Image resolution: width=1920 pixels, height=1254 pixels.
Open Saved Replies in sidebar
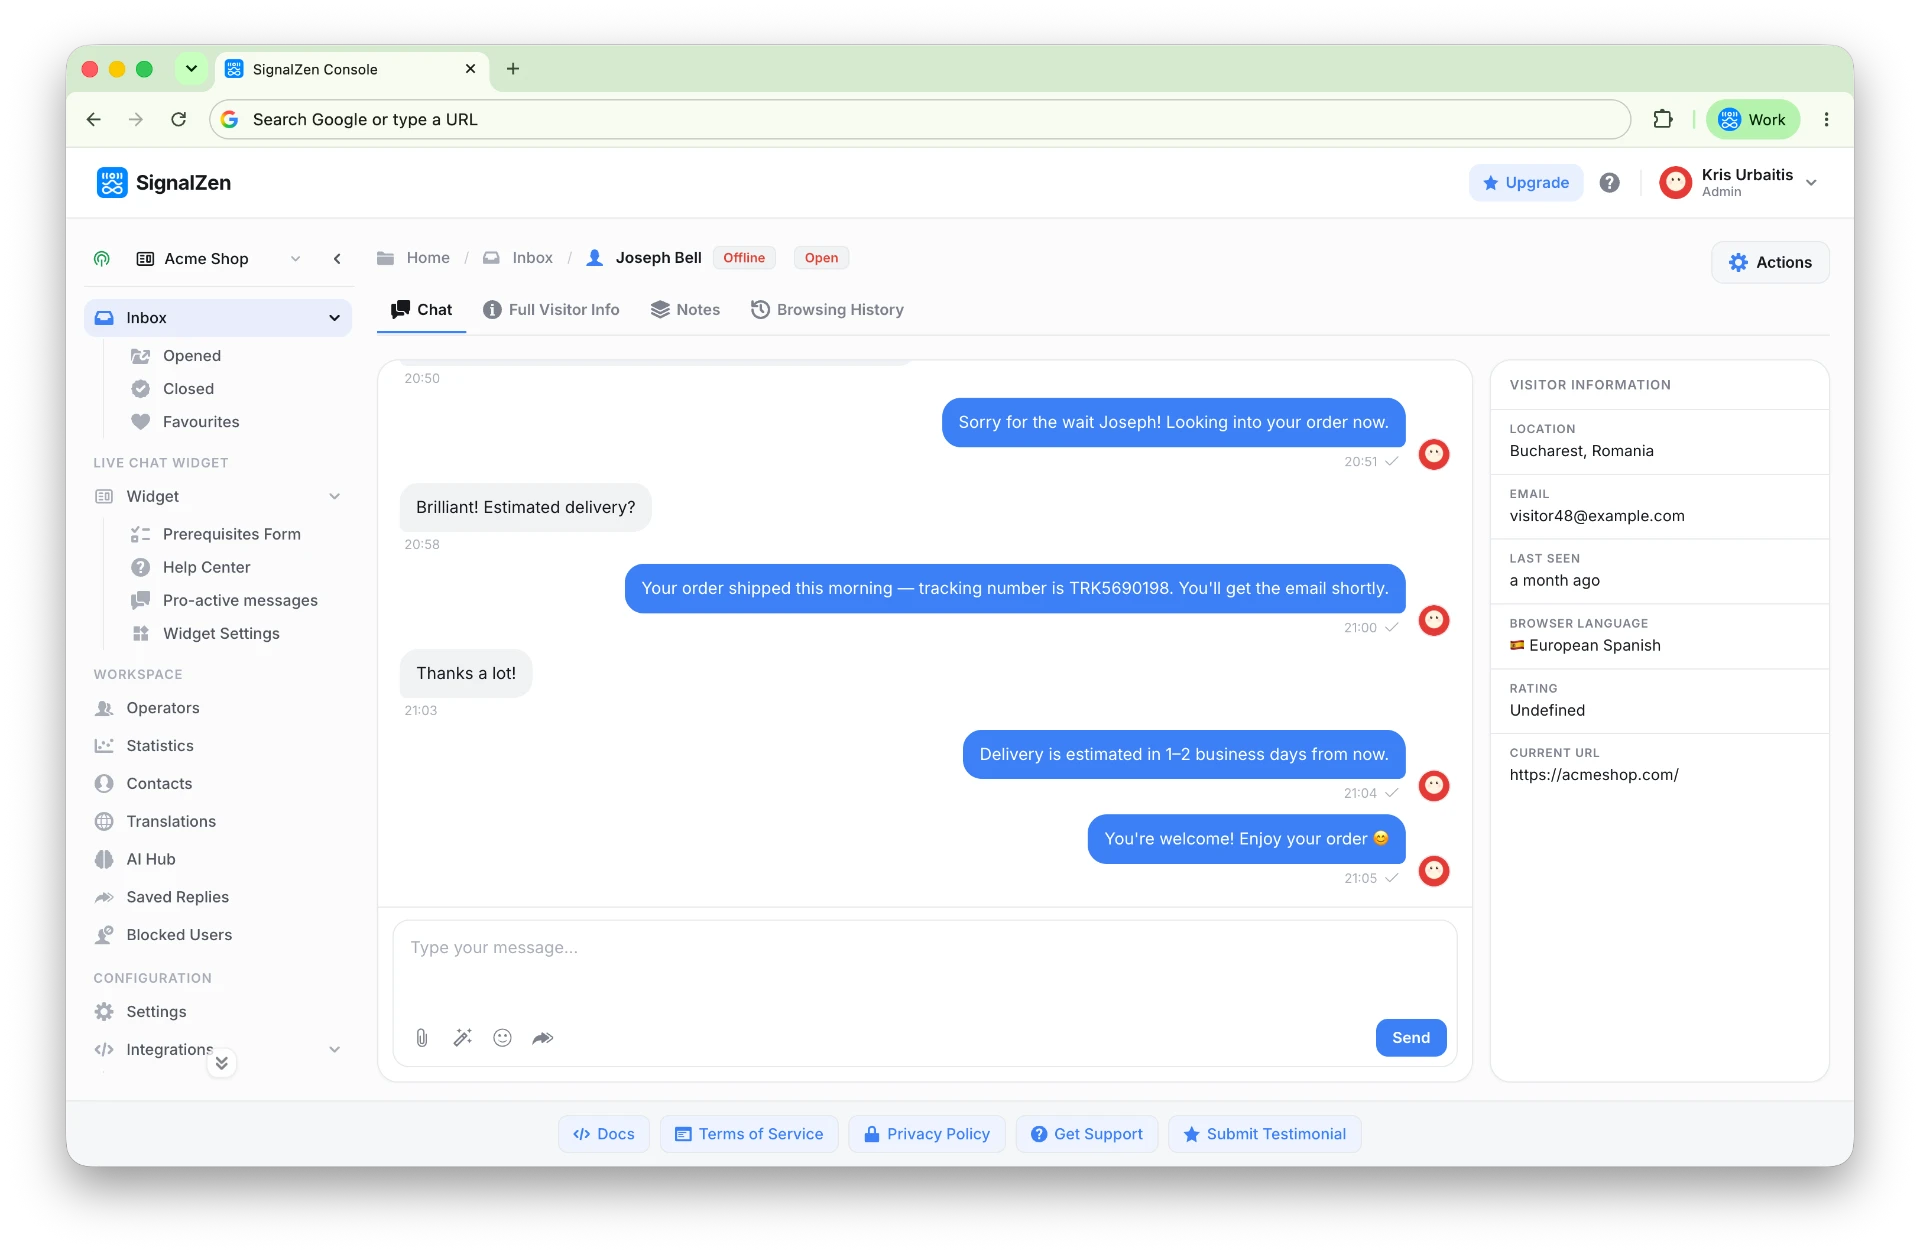pos(177,897)
